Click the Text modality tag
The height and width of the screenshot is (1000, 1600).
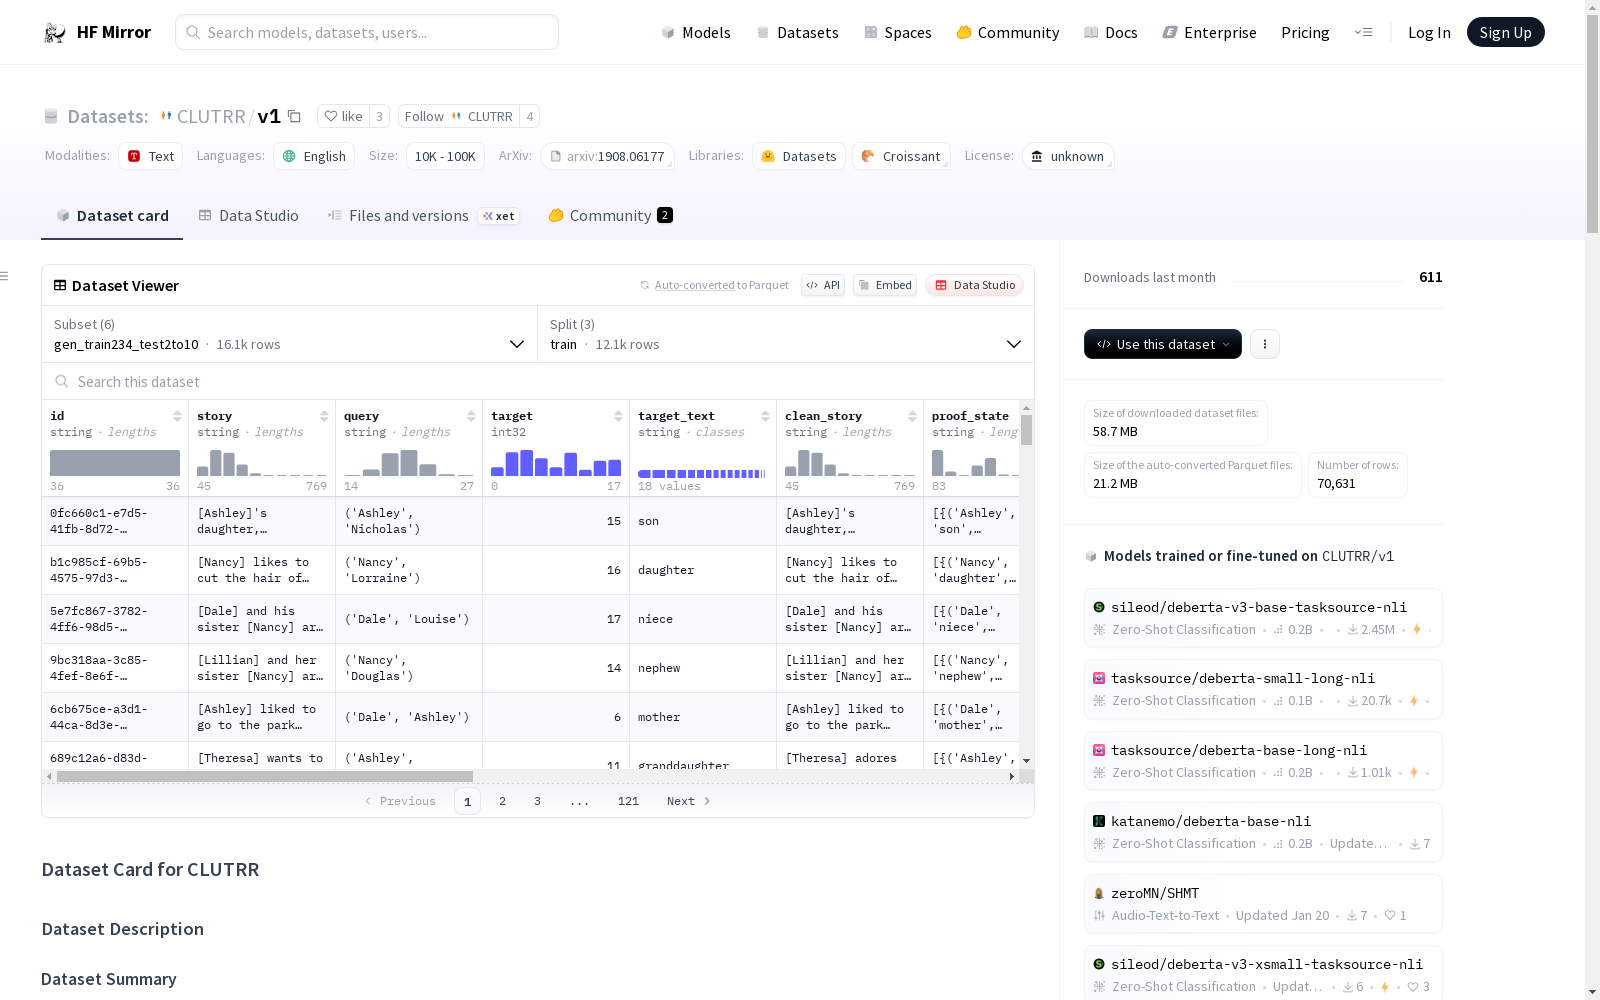(x=151, y=156)
